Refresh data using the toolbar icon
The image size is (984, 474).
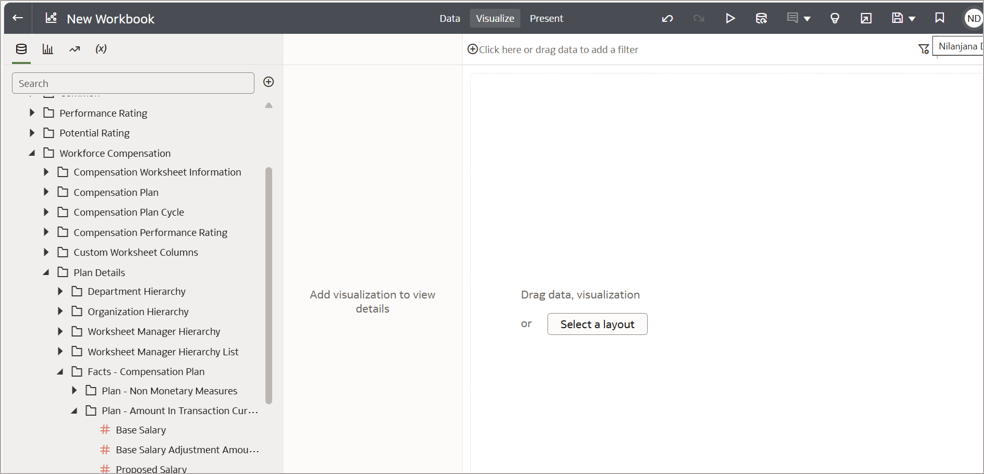[761, 19]
